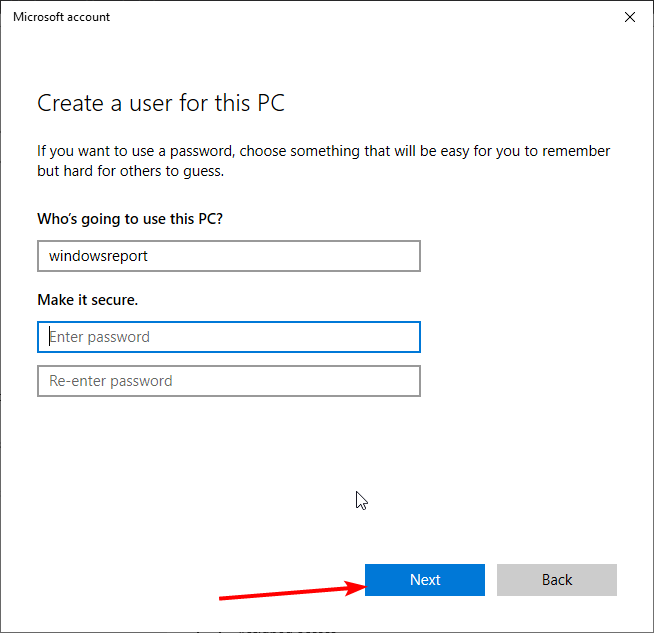This screenshot has width=654, height=633.
Task: Click the word 'secure' in the bold label
Action: coord(113,300)
